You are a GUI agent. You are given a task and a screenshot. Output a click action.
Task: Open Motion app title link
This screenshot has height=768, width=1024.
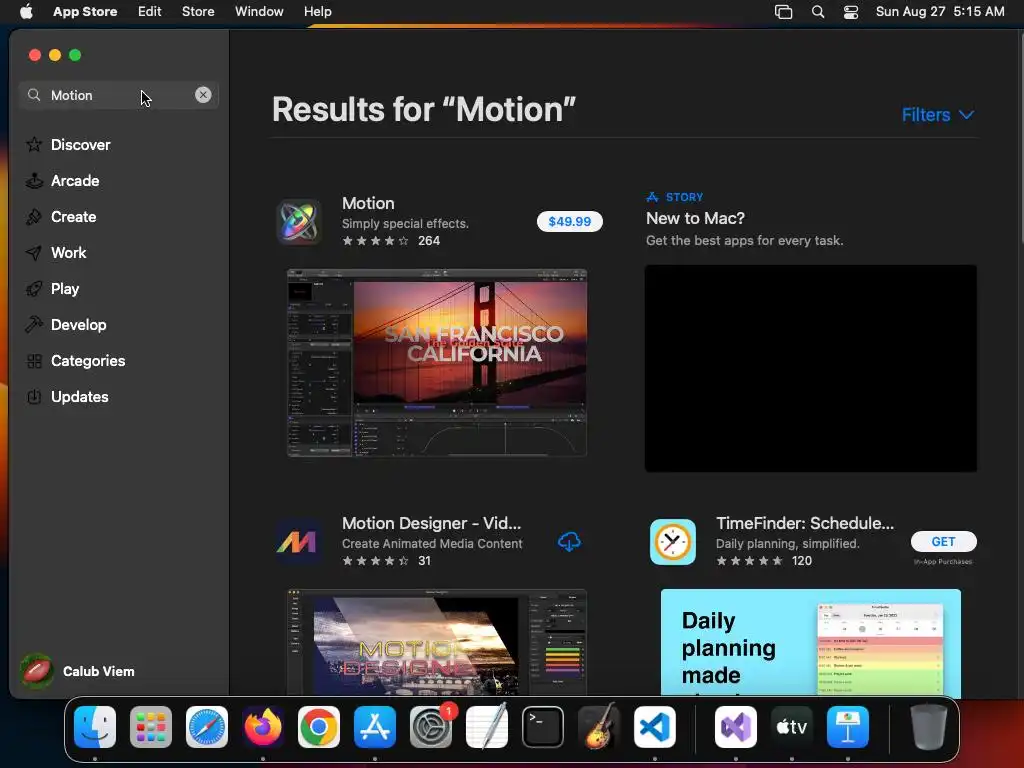pos(368,203)
